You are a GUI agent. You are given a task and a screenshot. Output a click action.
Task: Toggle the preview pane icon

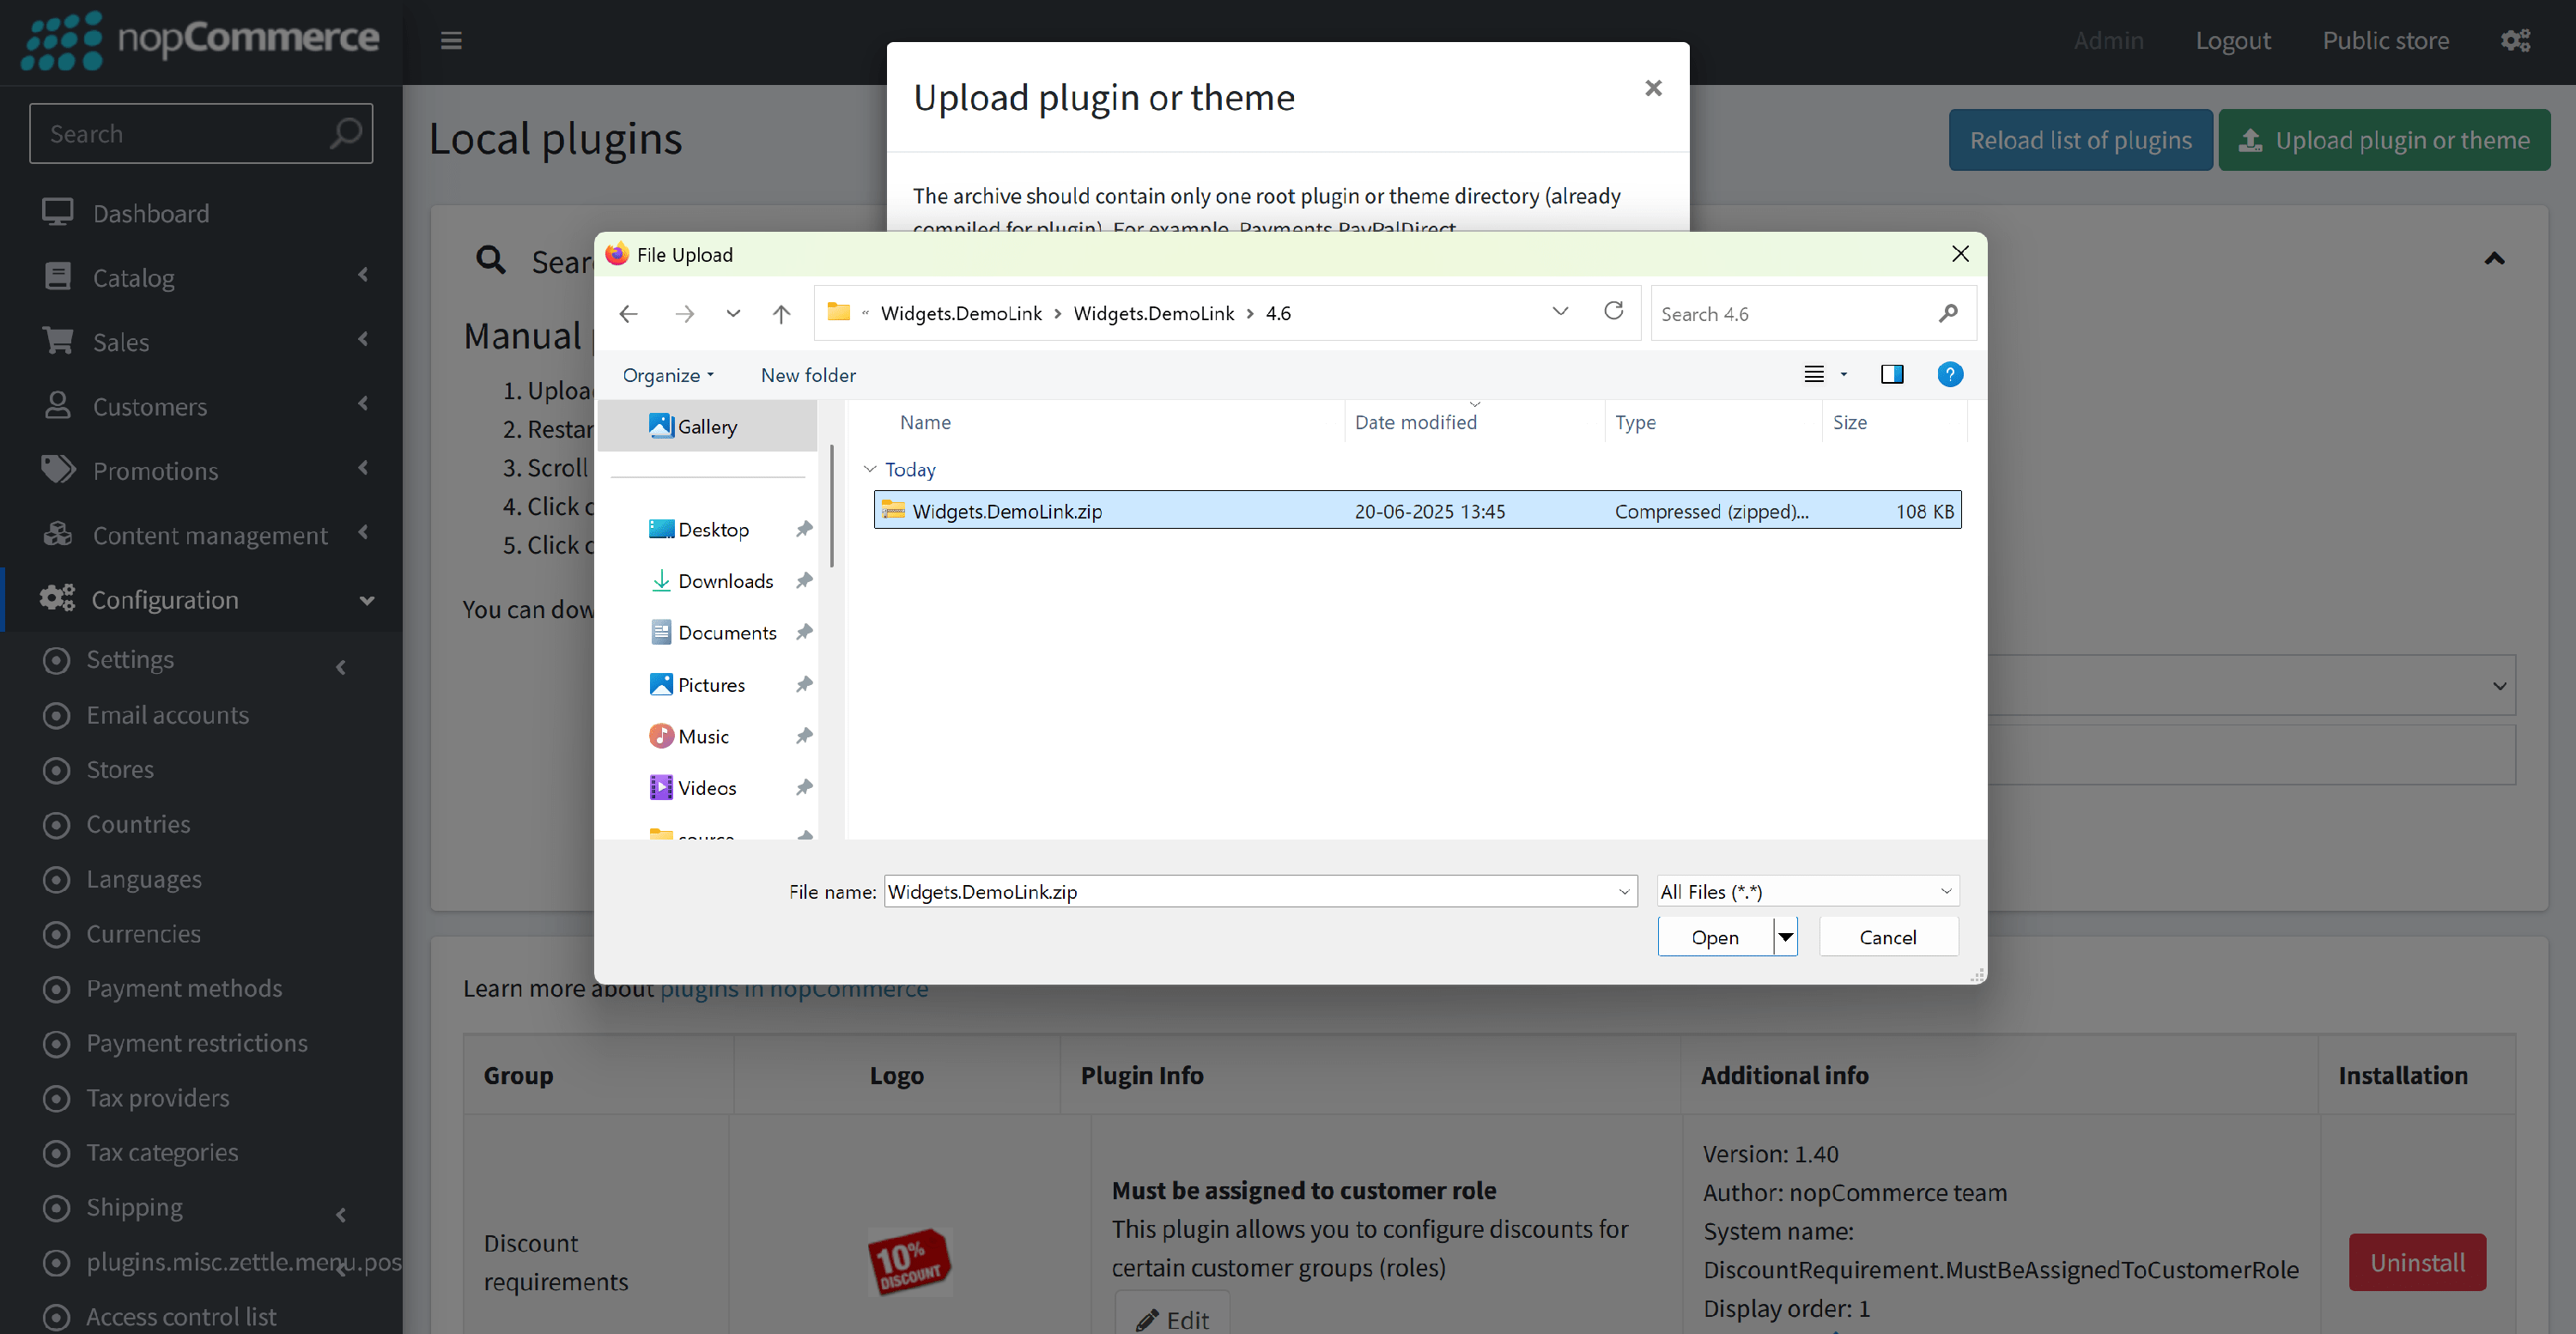point(1891,375)
